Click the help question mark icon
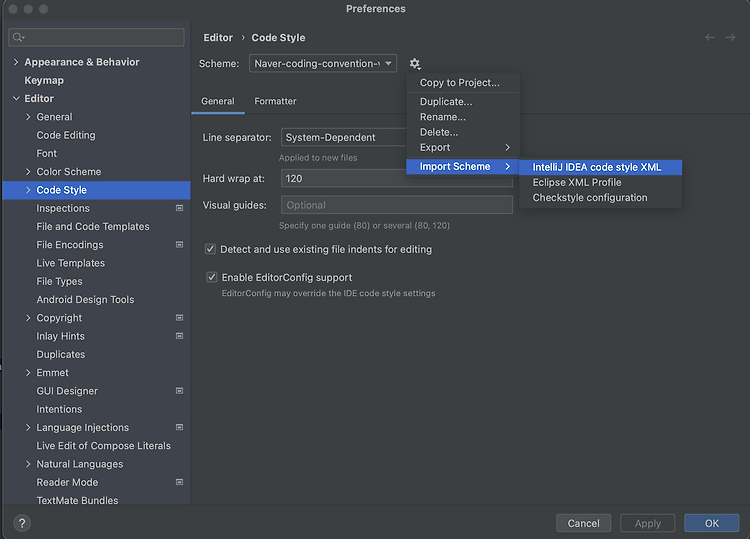The width and height of the screenshot is (750, 539). point(22,523)
